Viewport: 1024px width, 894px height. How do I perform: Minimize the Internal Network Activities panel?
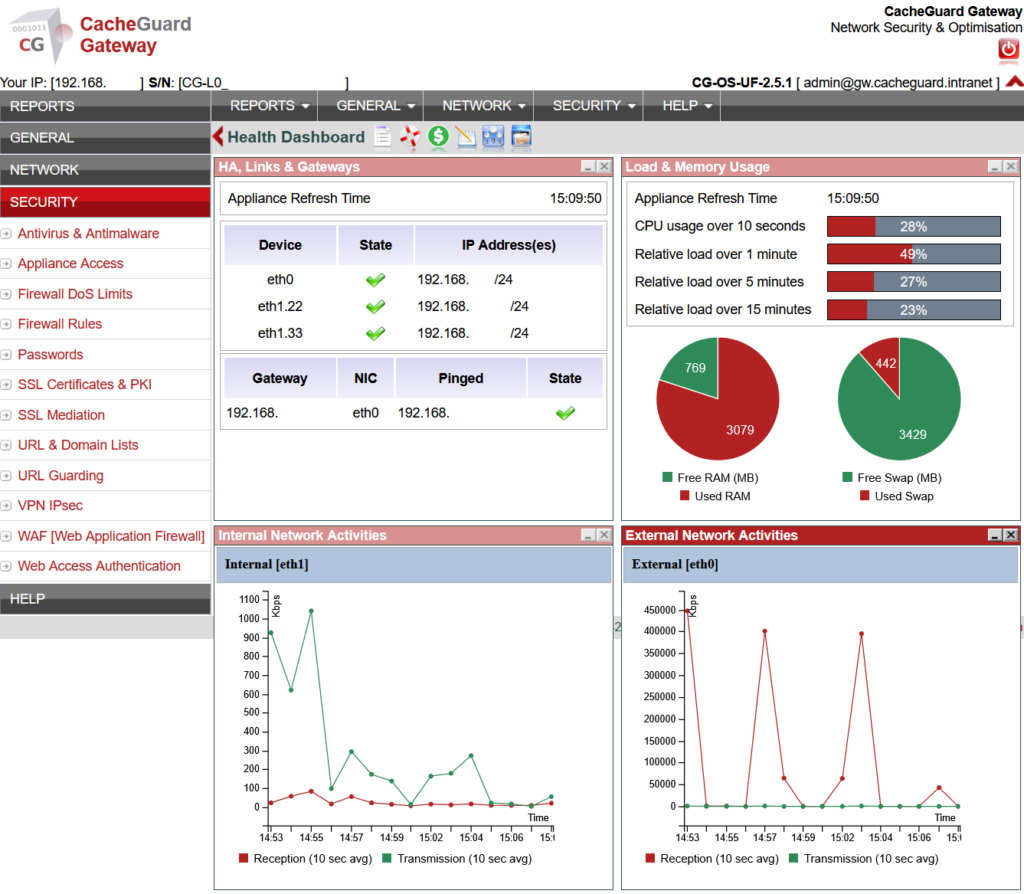[x=589, y=535]
